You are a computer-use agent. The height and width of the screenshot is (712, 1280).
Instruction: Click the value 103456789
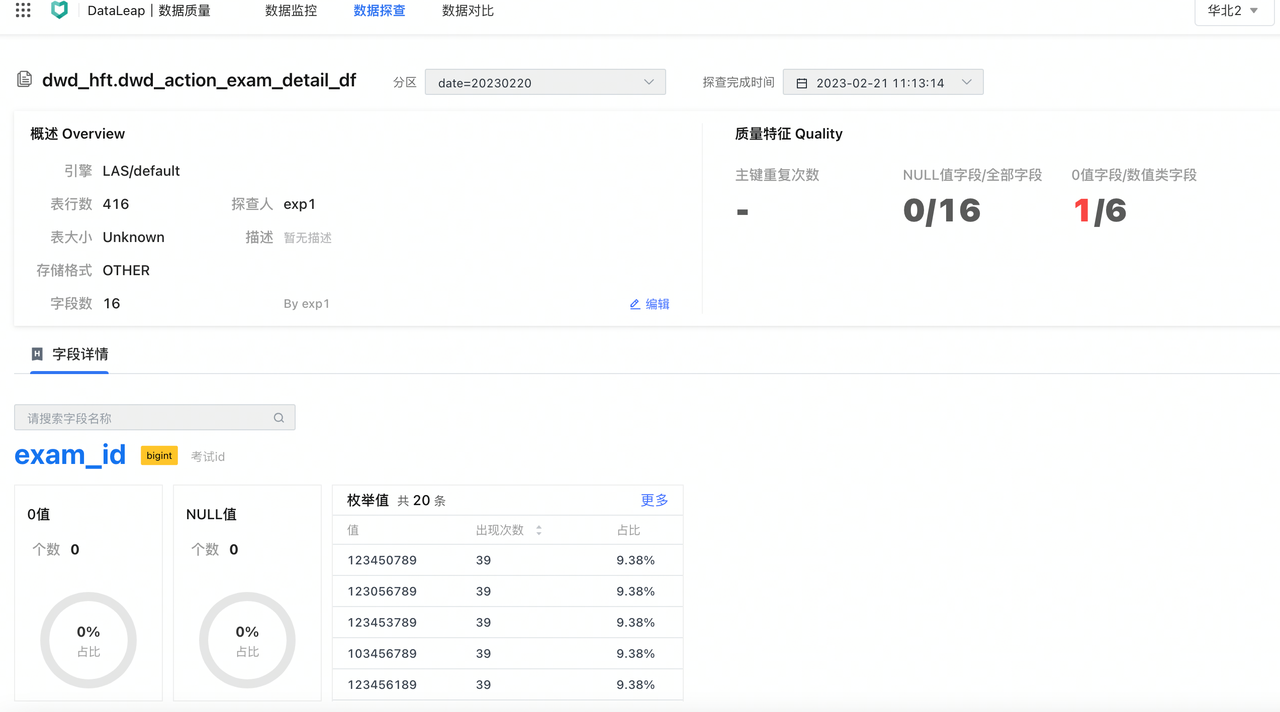pyautogui.click(x=382, y=653)
